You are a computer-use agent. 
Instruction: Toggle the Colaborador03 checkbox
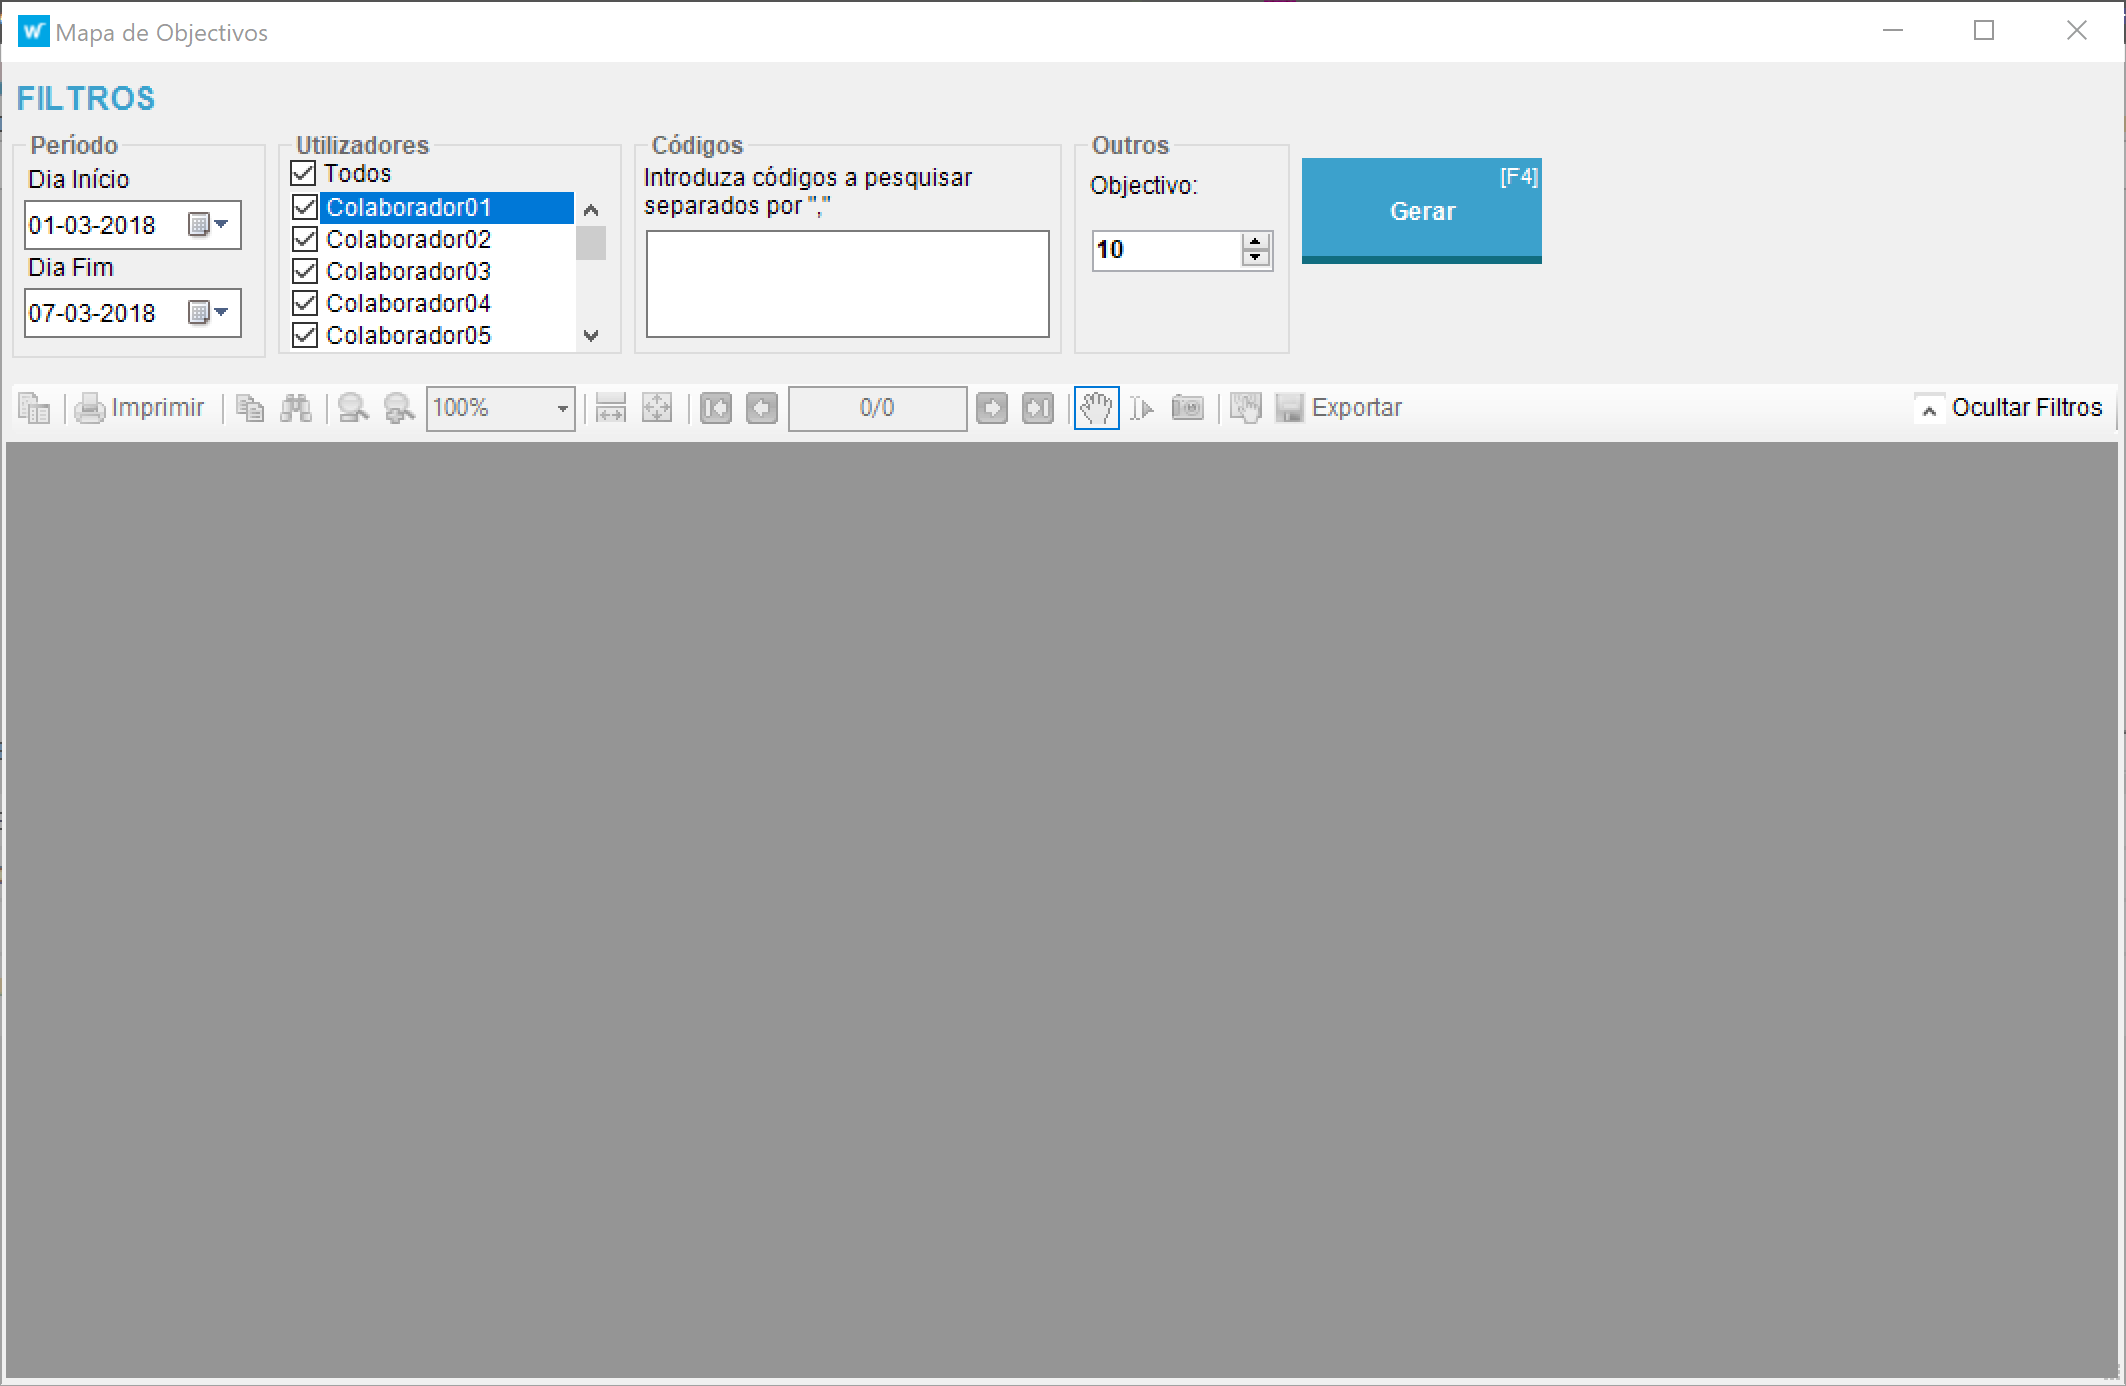click(305, 271)
